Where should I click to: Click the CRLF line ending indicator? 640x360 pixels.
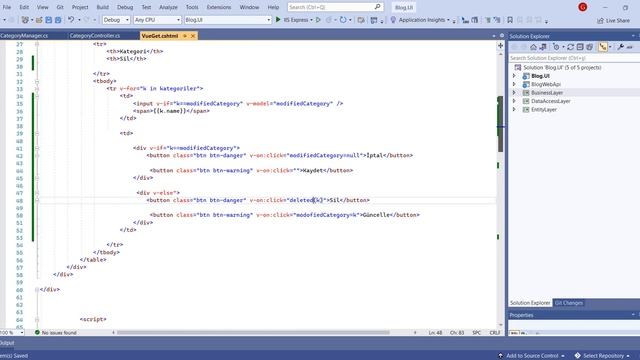pos(495,333)
